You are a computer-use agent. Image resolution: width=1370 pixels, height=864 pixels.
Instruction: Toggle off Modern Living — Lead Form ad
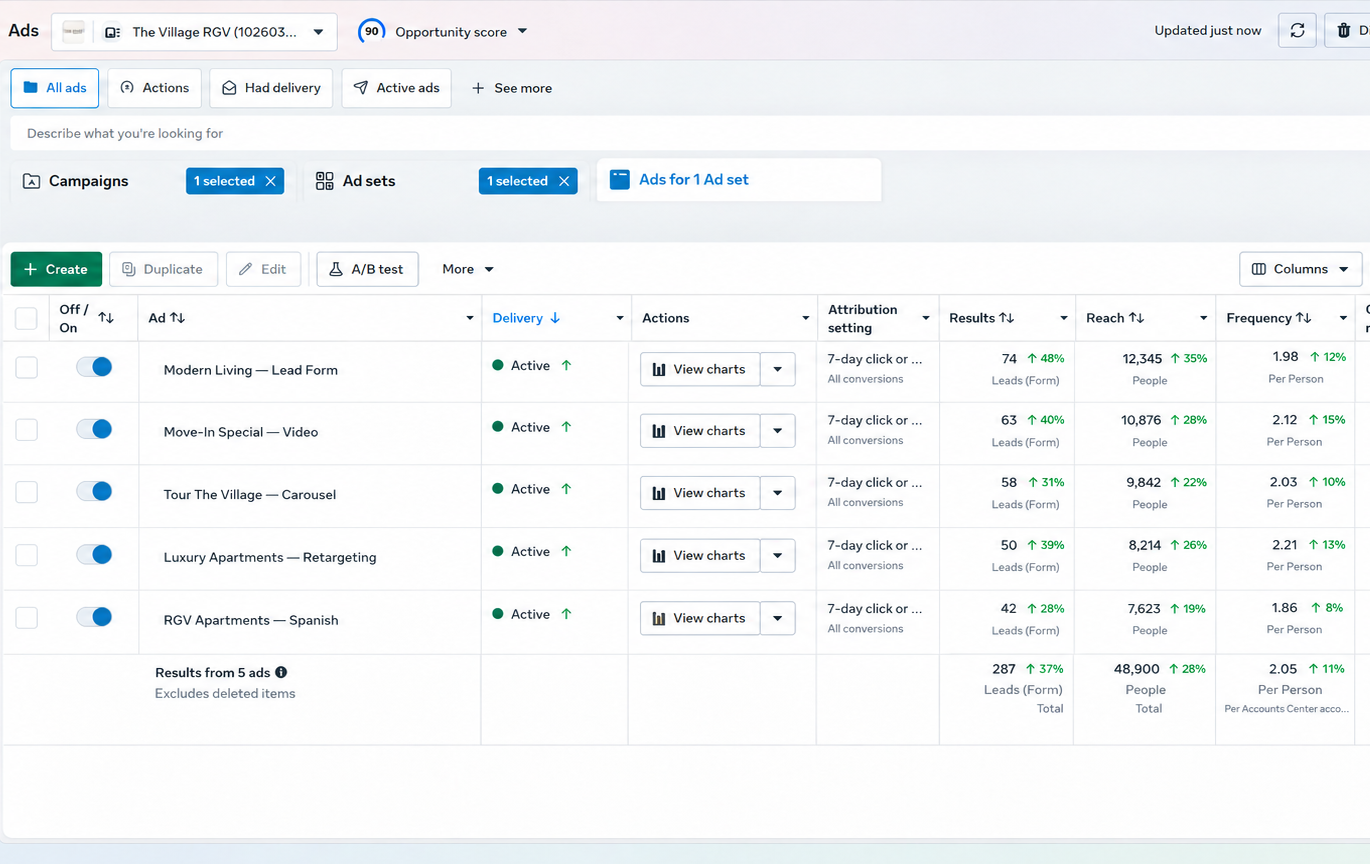tap(95, 367)
